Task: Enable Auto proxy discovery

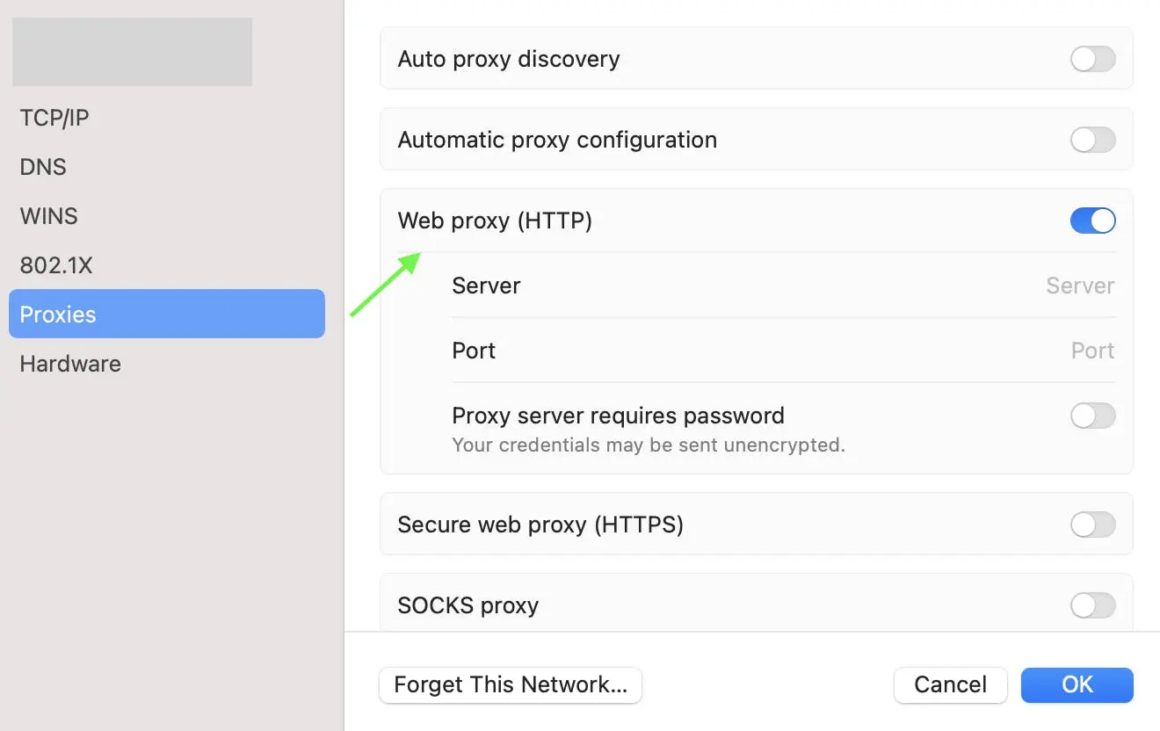Action: point(1092,59)
